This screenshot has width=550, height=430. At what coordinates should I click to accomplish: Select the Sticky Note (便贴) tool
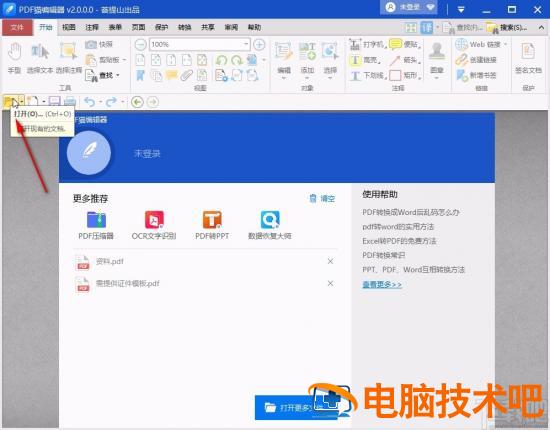point(405,45)
